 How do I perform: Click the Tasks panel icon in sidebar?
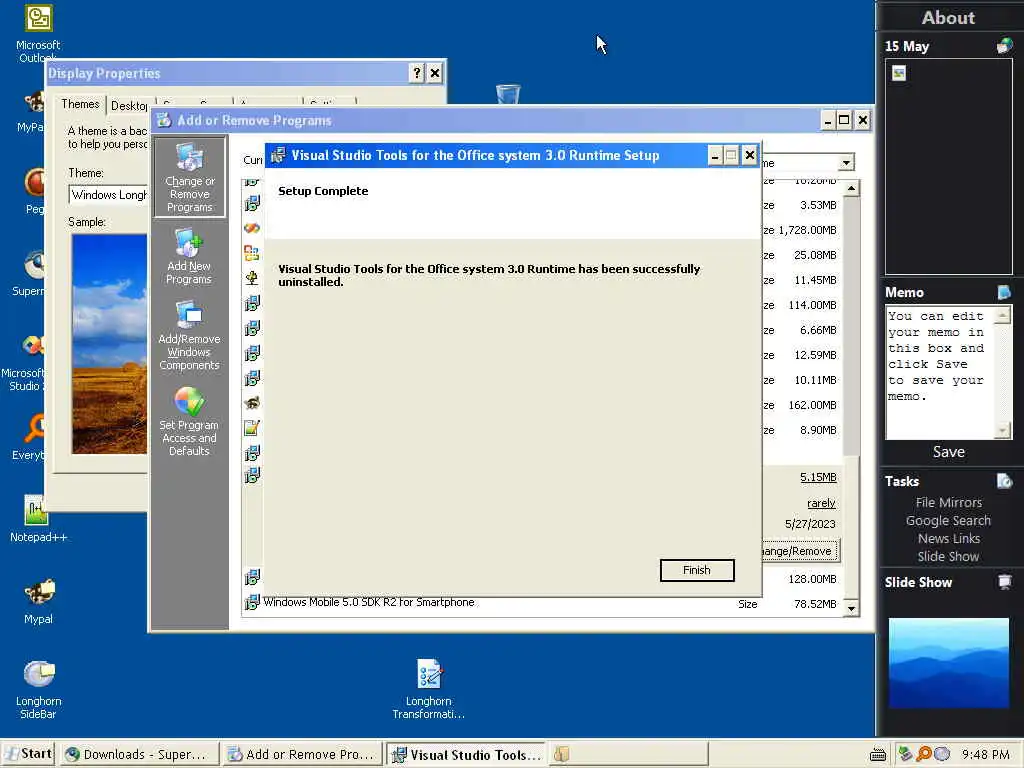click(x=1004, y=481)
